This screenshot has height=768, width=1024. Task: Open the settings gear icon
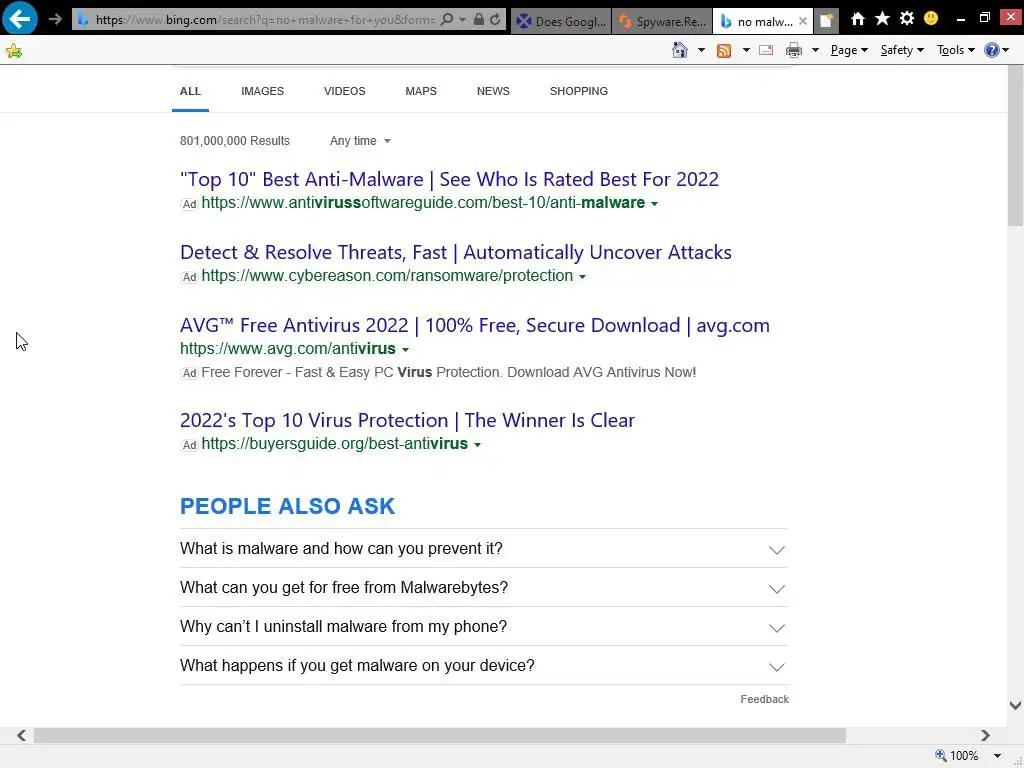[x=906, y=18]
